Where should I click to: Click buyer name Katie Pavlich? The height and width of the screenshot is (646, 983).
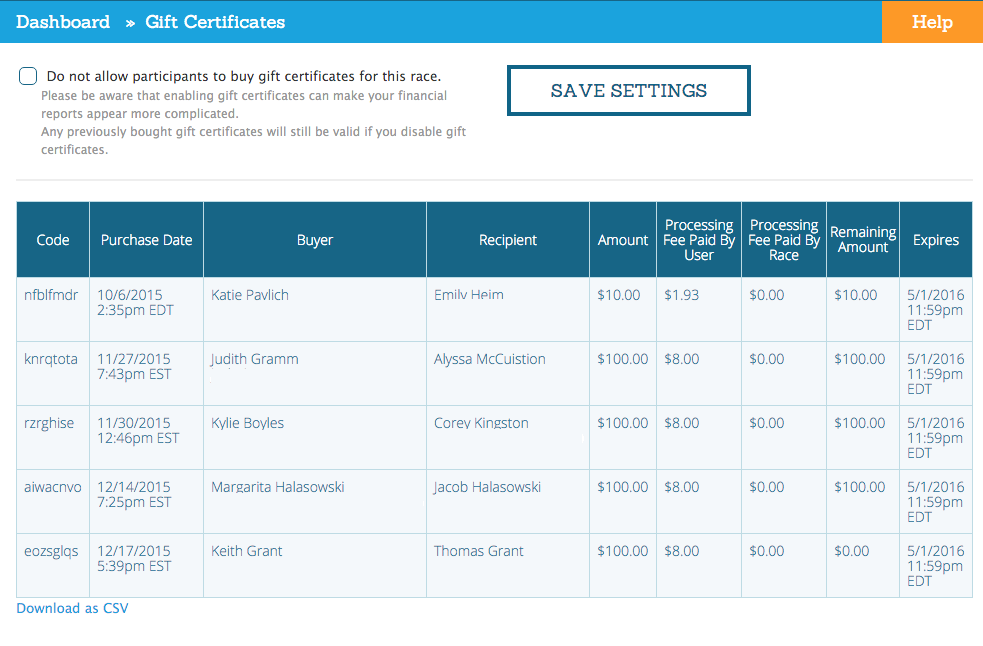[x=248, y=294]
